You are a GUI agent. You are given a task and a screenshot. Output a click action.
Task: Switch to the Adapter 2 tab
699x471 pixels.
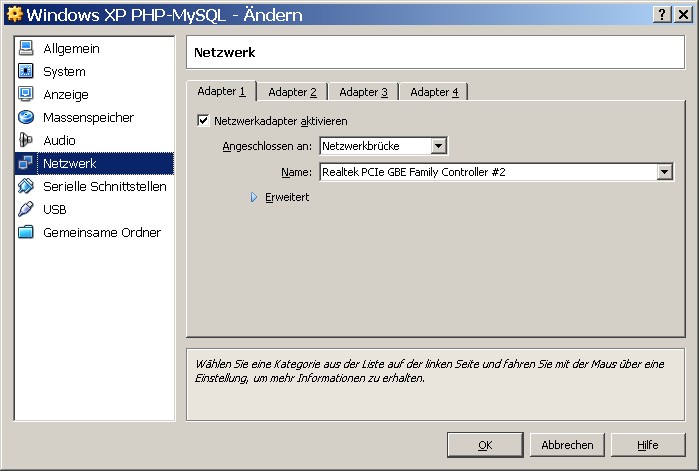[x=292, y=92]
